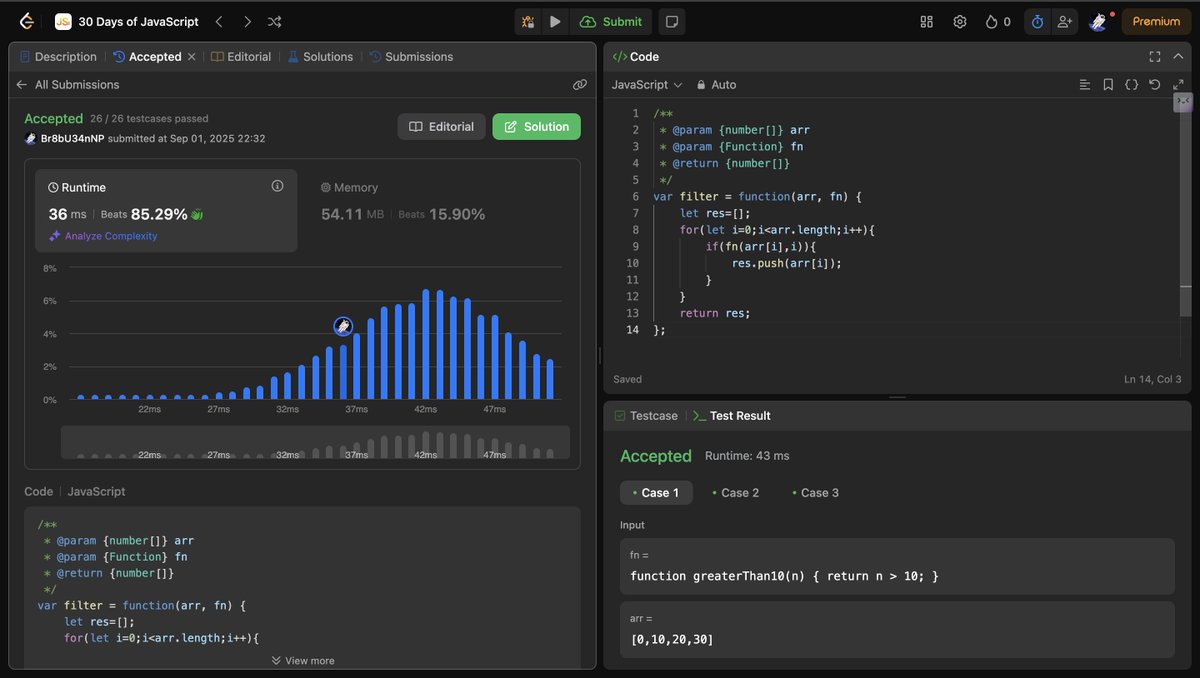Click the avatar marker on the chart
Screen dimensions: 1200x678
tap(343, 326)
